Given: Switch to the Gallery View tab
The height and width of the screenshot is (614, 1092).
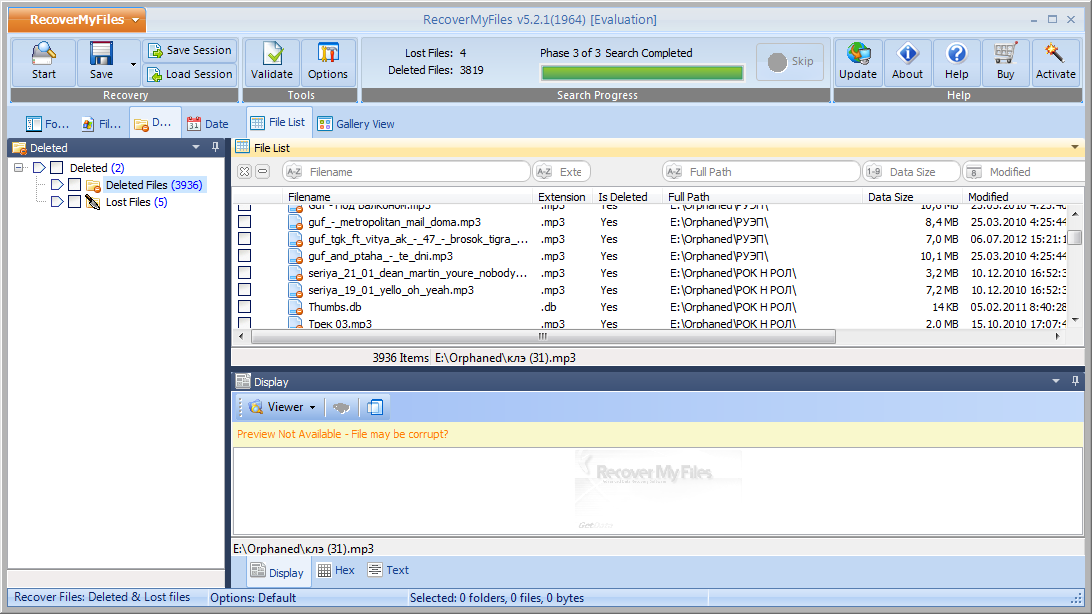Looking at the screenshot, I should pos(356,124).
